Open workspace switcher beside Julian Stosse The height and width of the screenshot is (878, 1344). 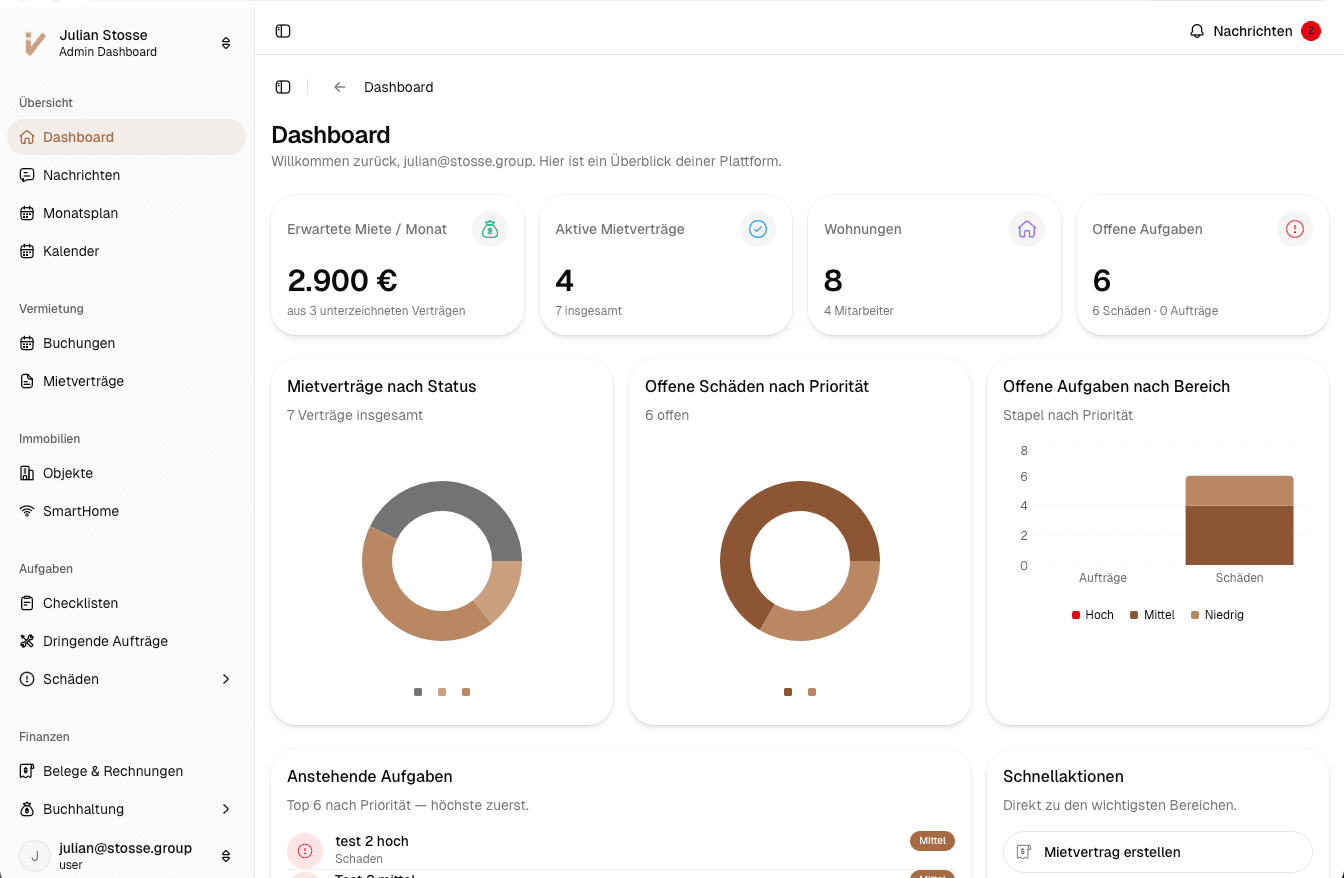pyautogui.click(x=226, y=43)
